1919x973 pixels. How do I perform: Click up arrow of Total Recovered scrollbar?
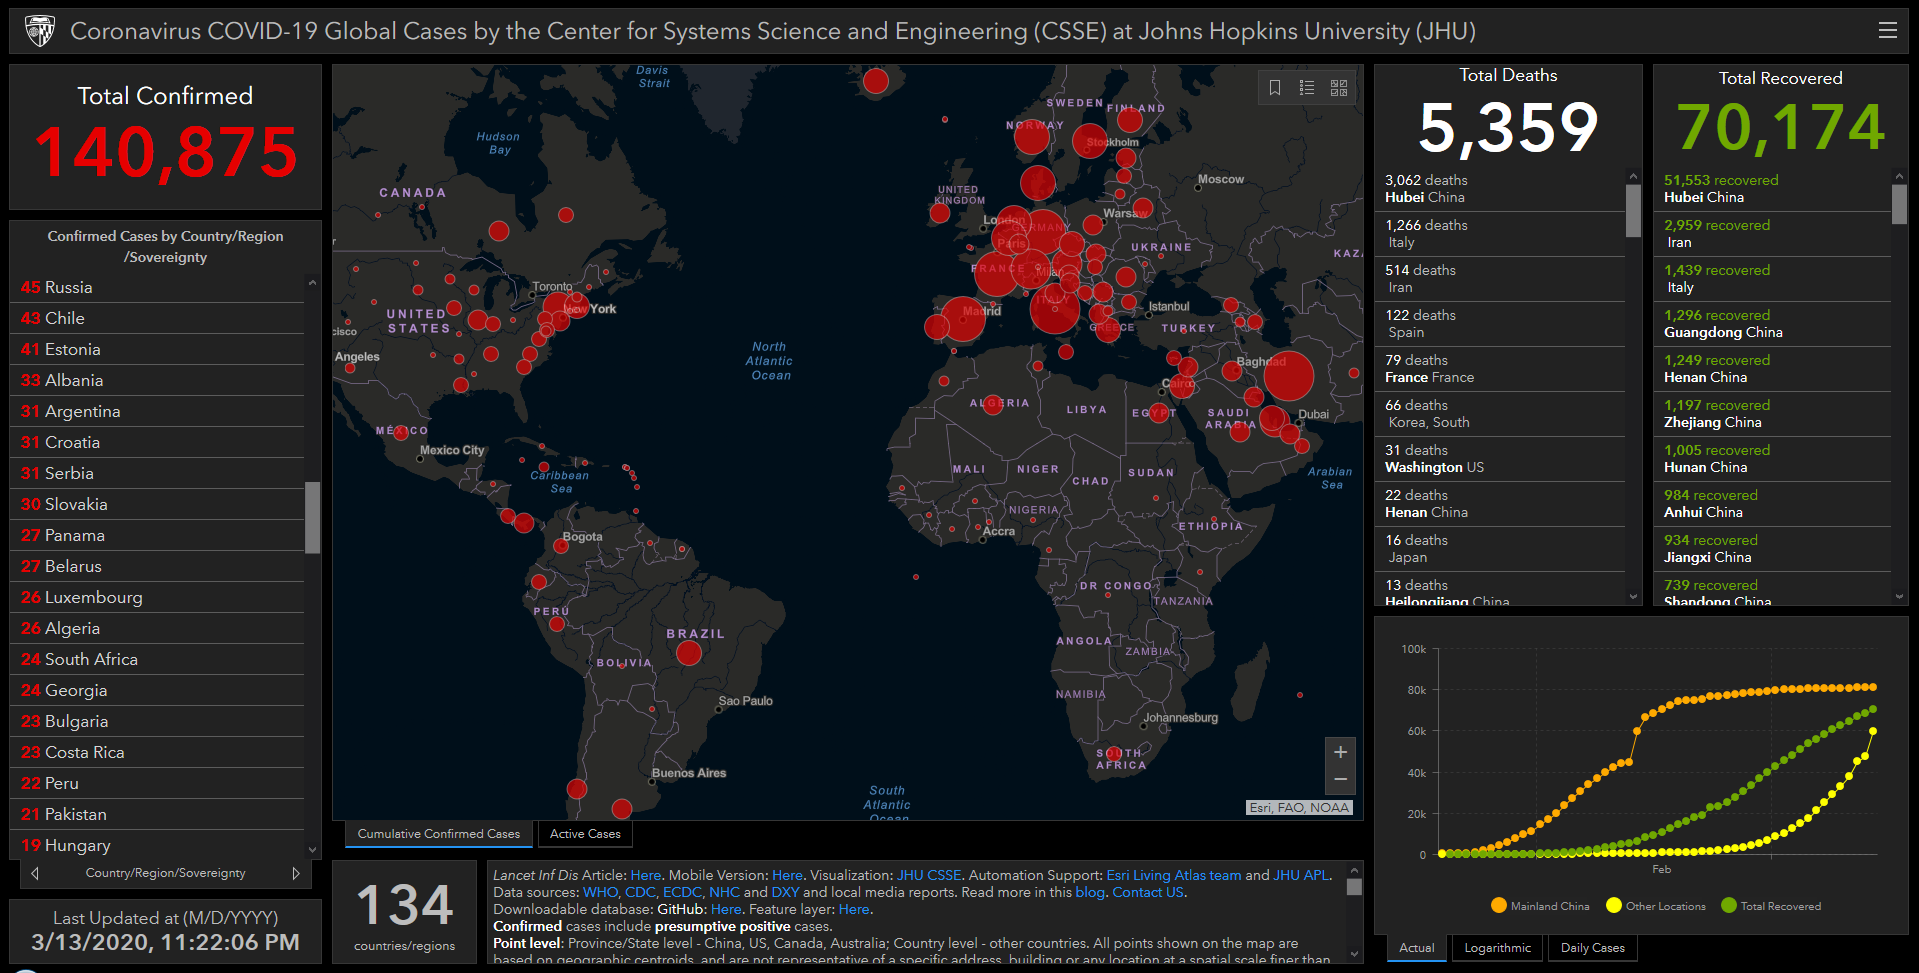coord(1900,177)
